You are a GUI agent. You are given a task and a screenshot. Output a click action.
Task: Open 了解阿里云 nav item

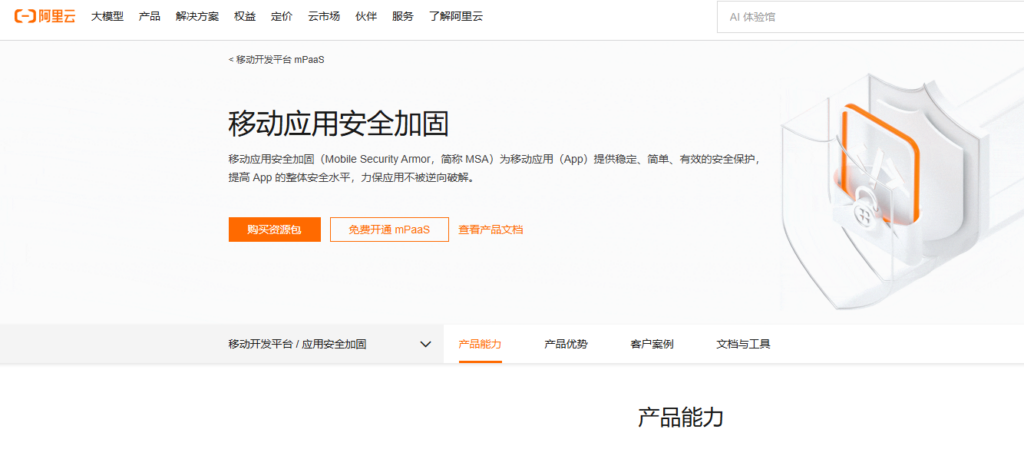[456, 17]
